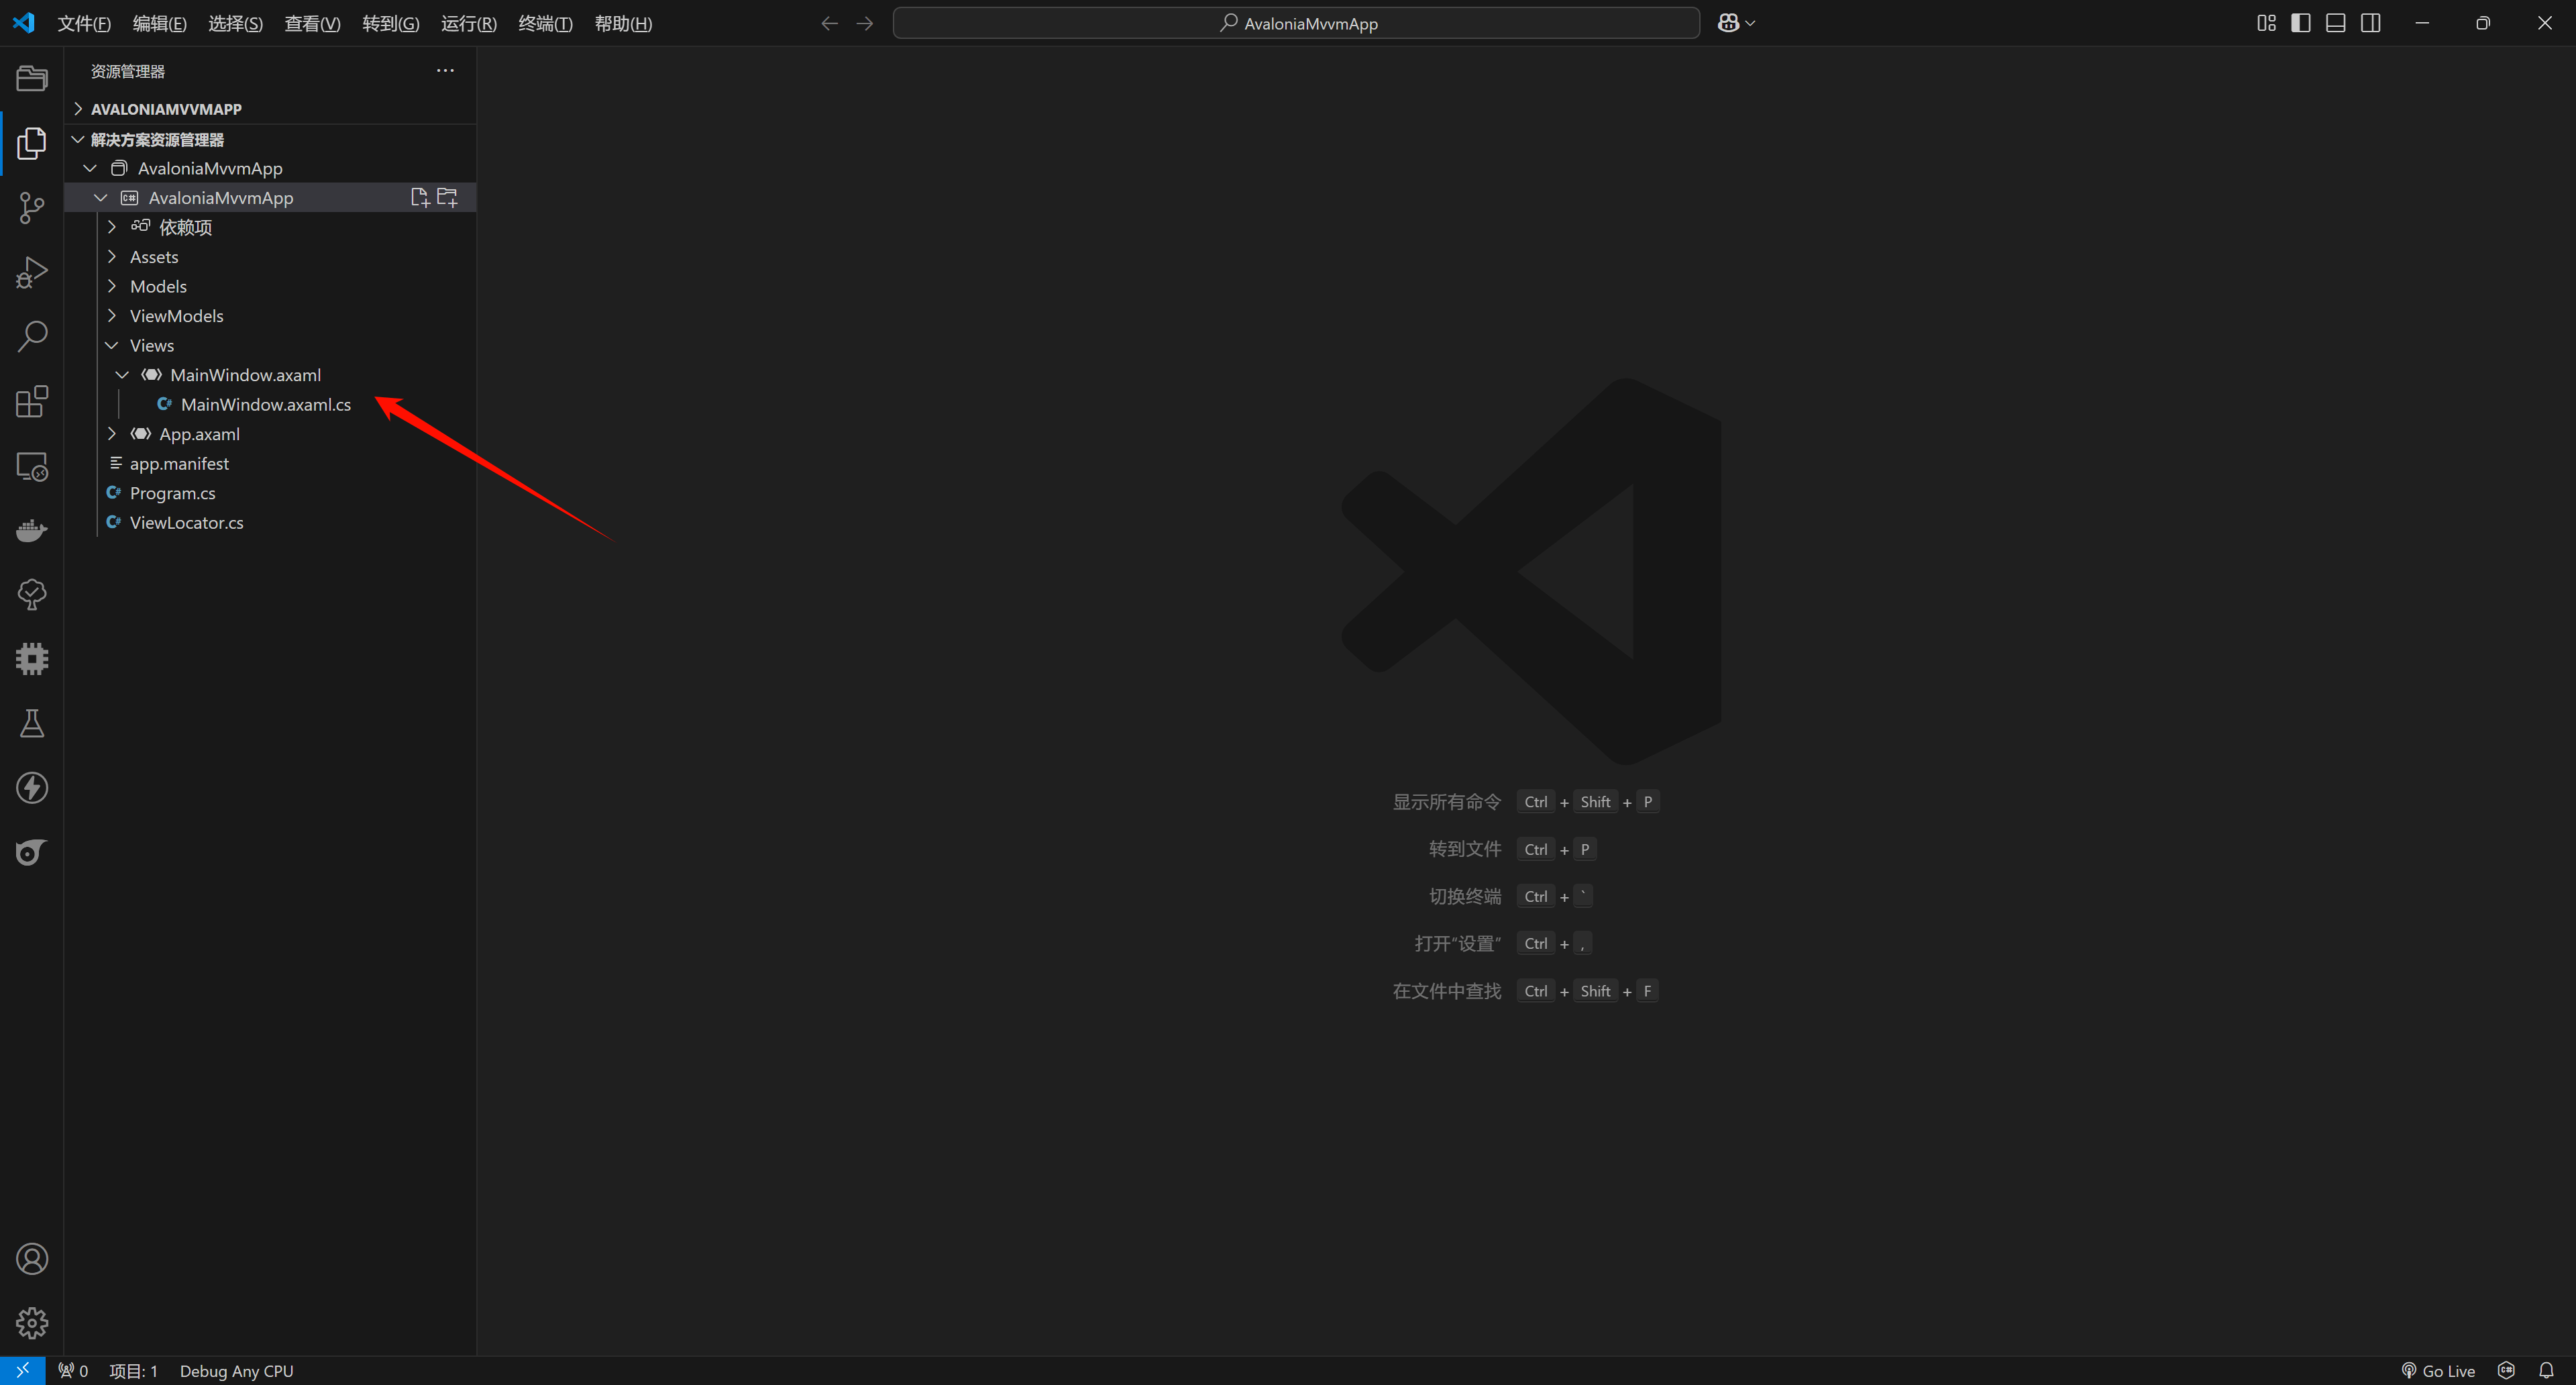2576x1385 pixels.
Task: Add new folder to AvaloniaMvvmApp project
Action: pos(447,198)
